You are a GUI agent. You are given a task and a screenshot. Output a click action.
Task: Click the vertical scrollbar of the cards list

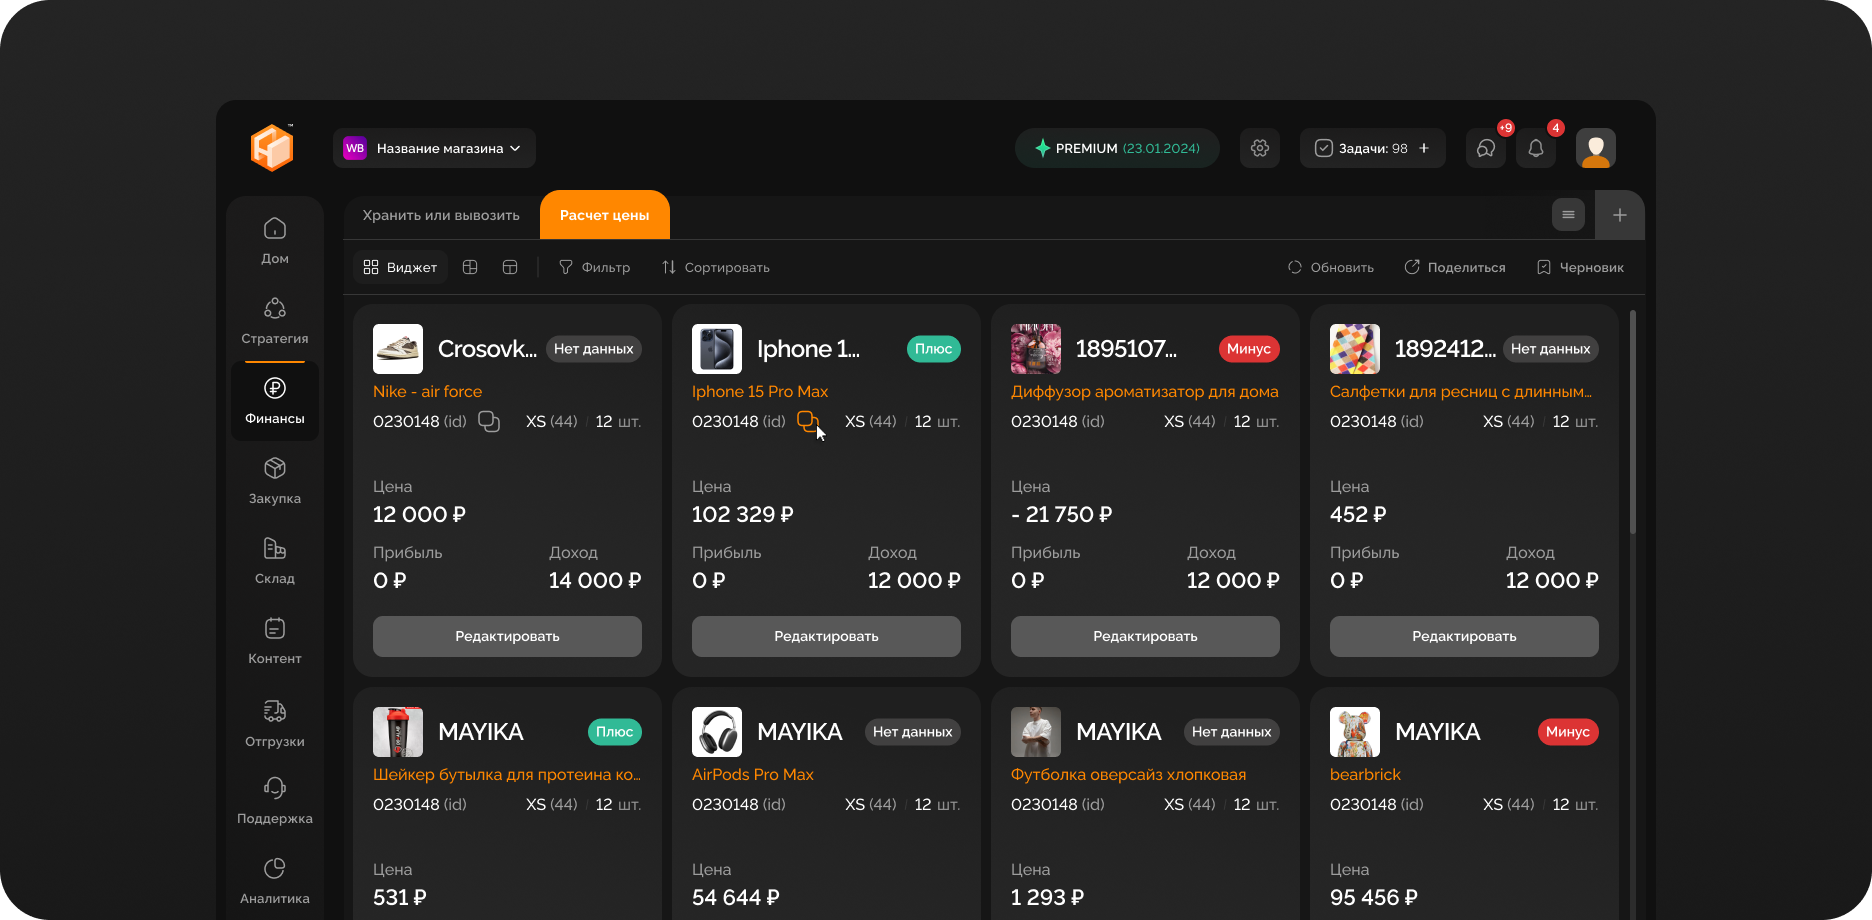point(1633,420)
